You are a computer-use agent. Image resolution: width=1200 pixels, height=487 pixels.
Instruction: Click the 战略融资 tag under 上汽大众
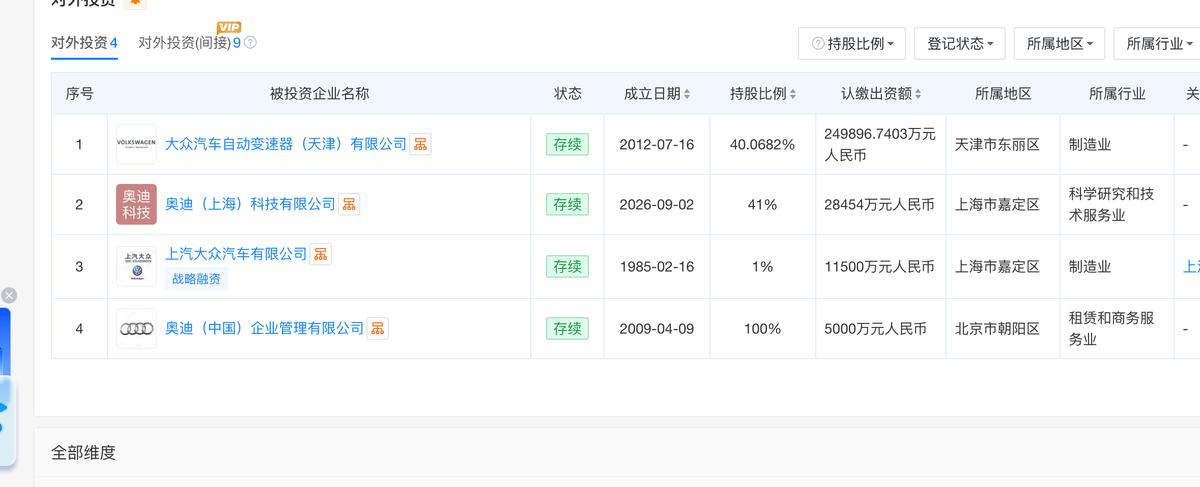(x=196, y=279)
